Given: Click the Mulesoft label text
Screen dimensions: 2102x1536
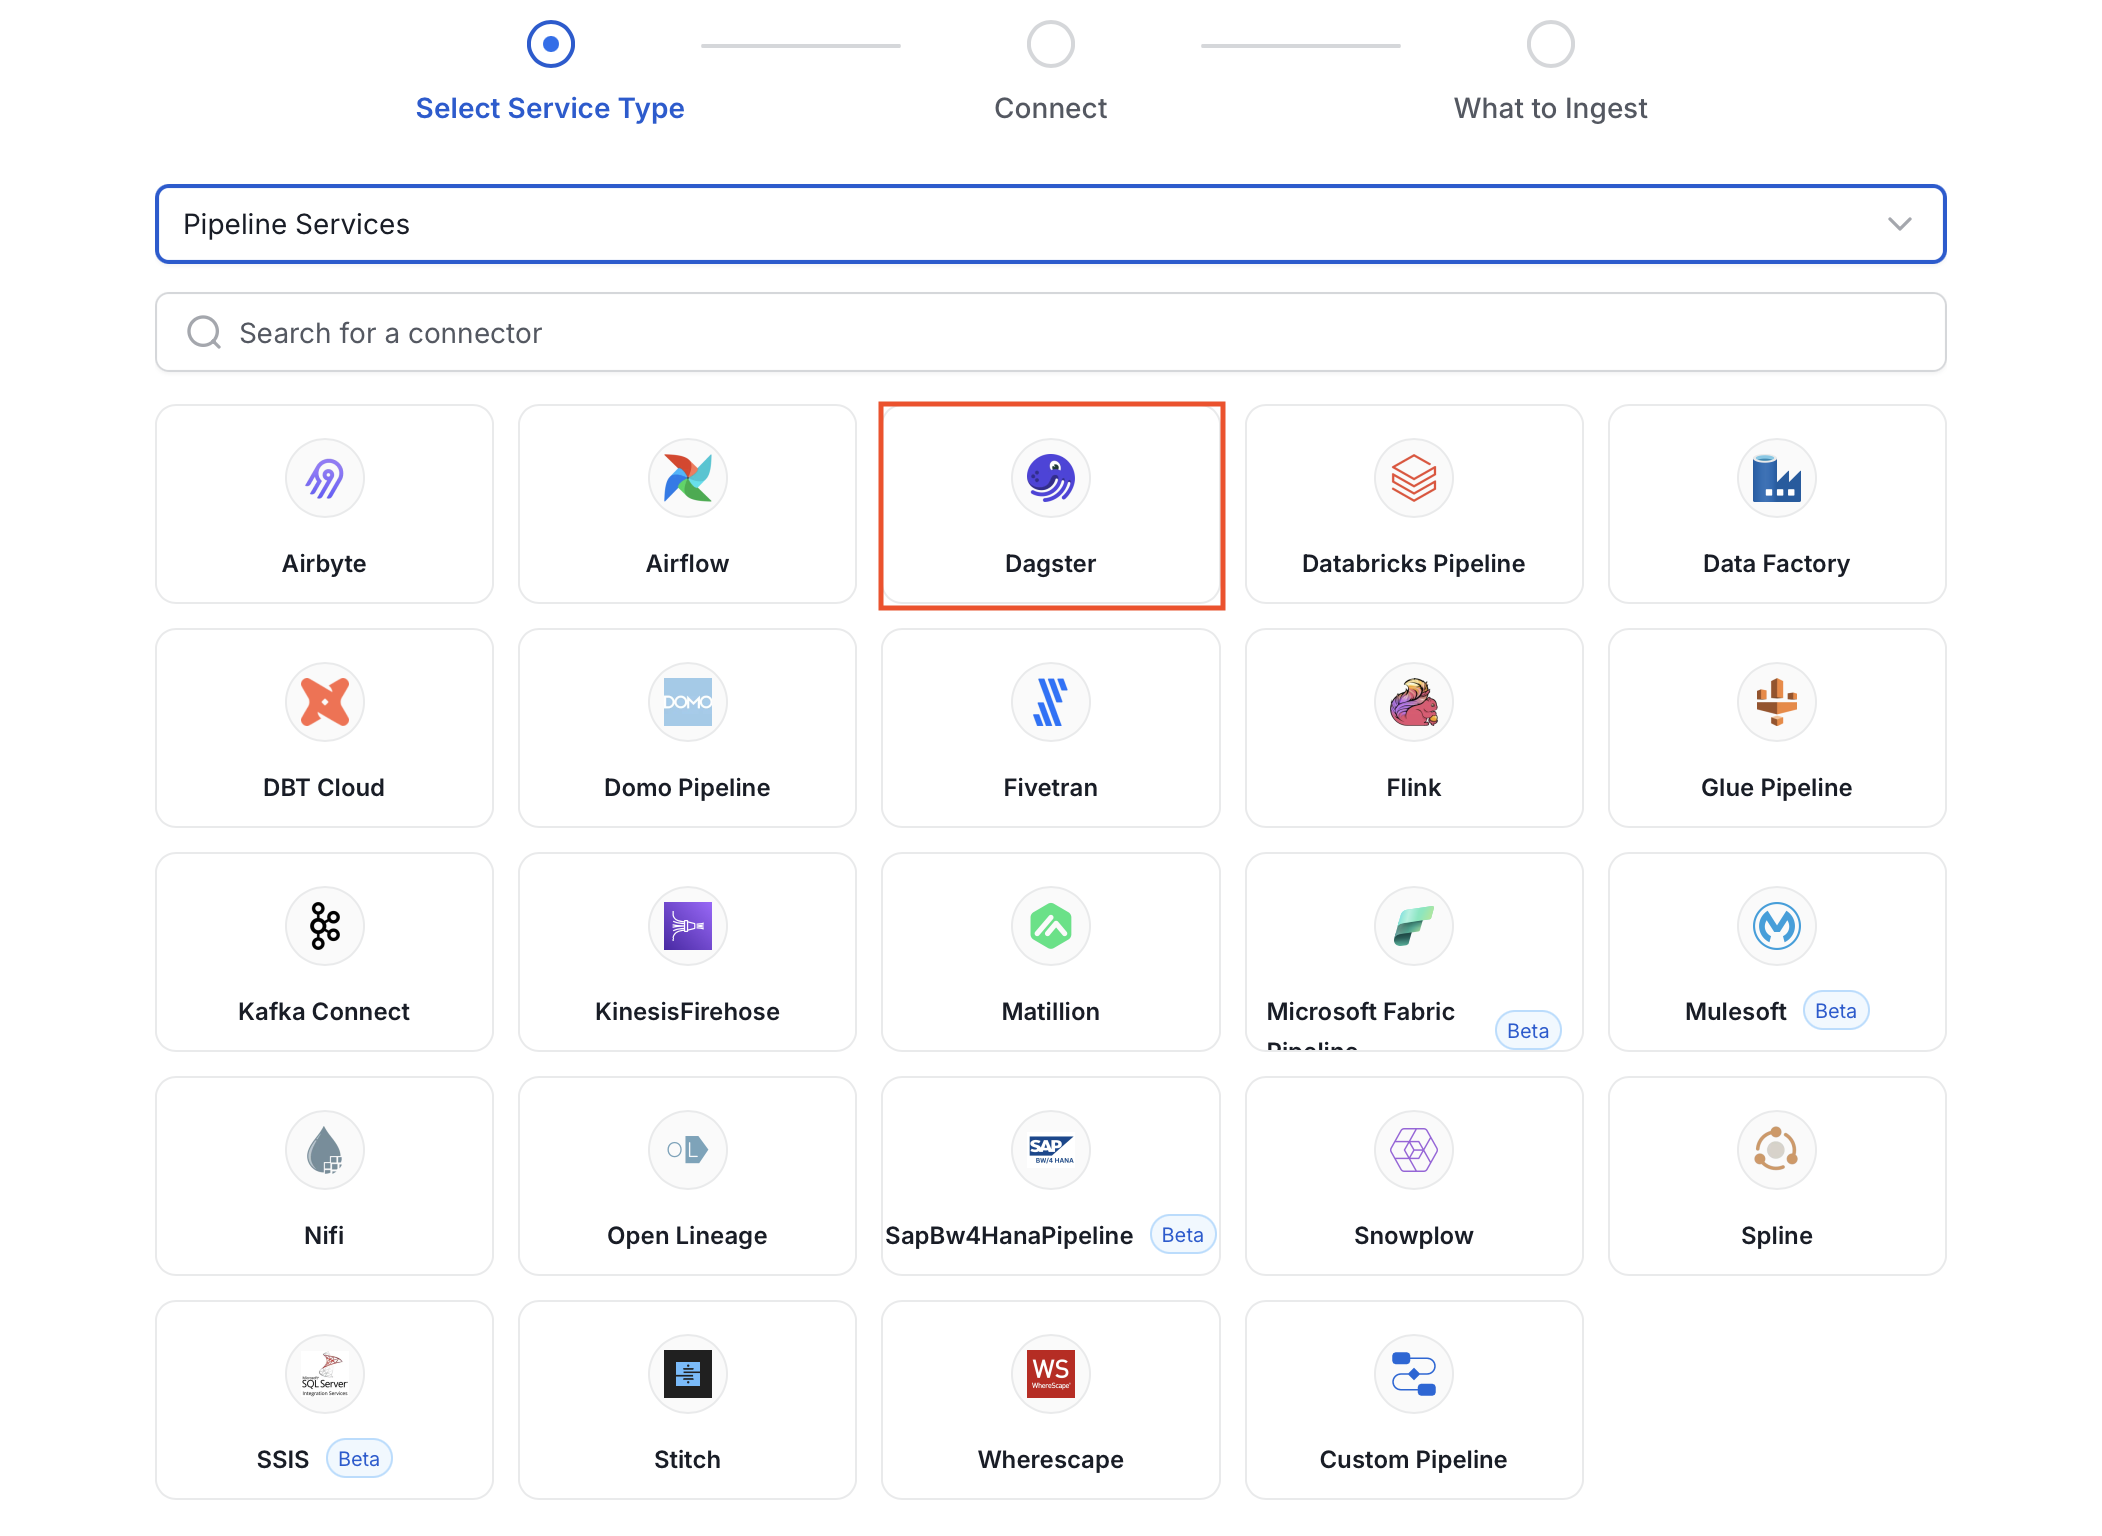Looking at the screenshot, I should pos(1736,1011).
